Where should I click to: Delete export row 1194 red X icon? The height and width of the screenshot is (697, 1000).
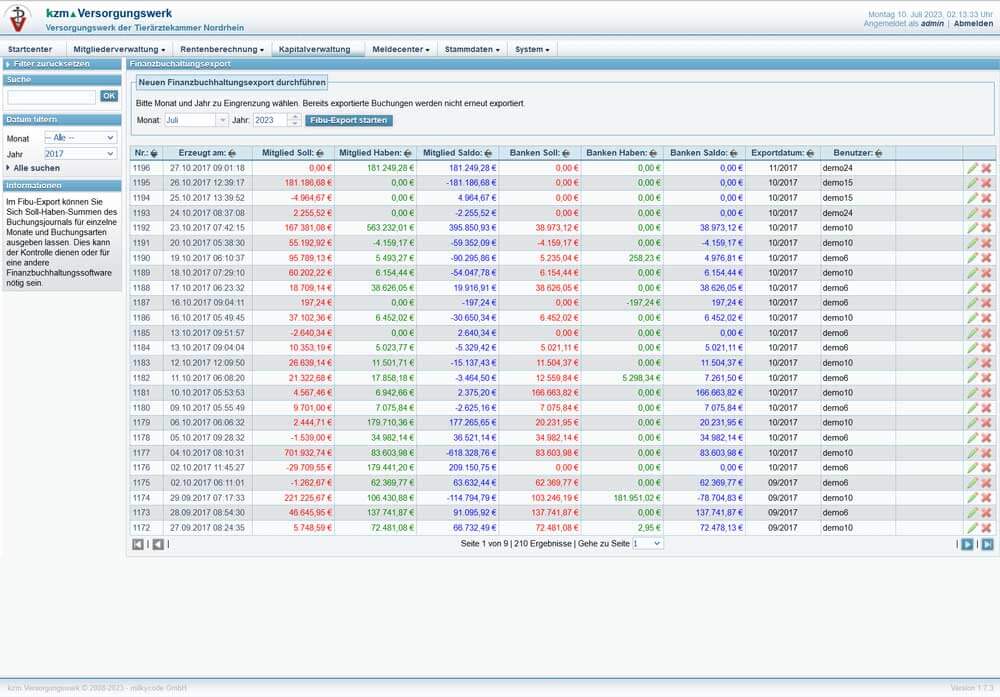pyautogui.click(x=986, y=198)
